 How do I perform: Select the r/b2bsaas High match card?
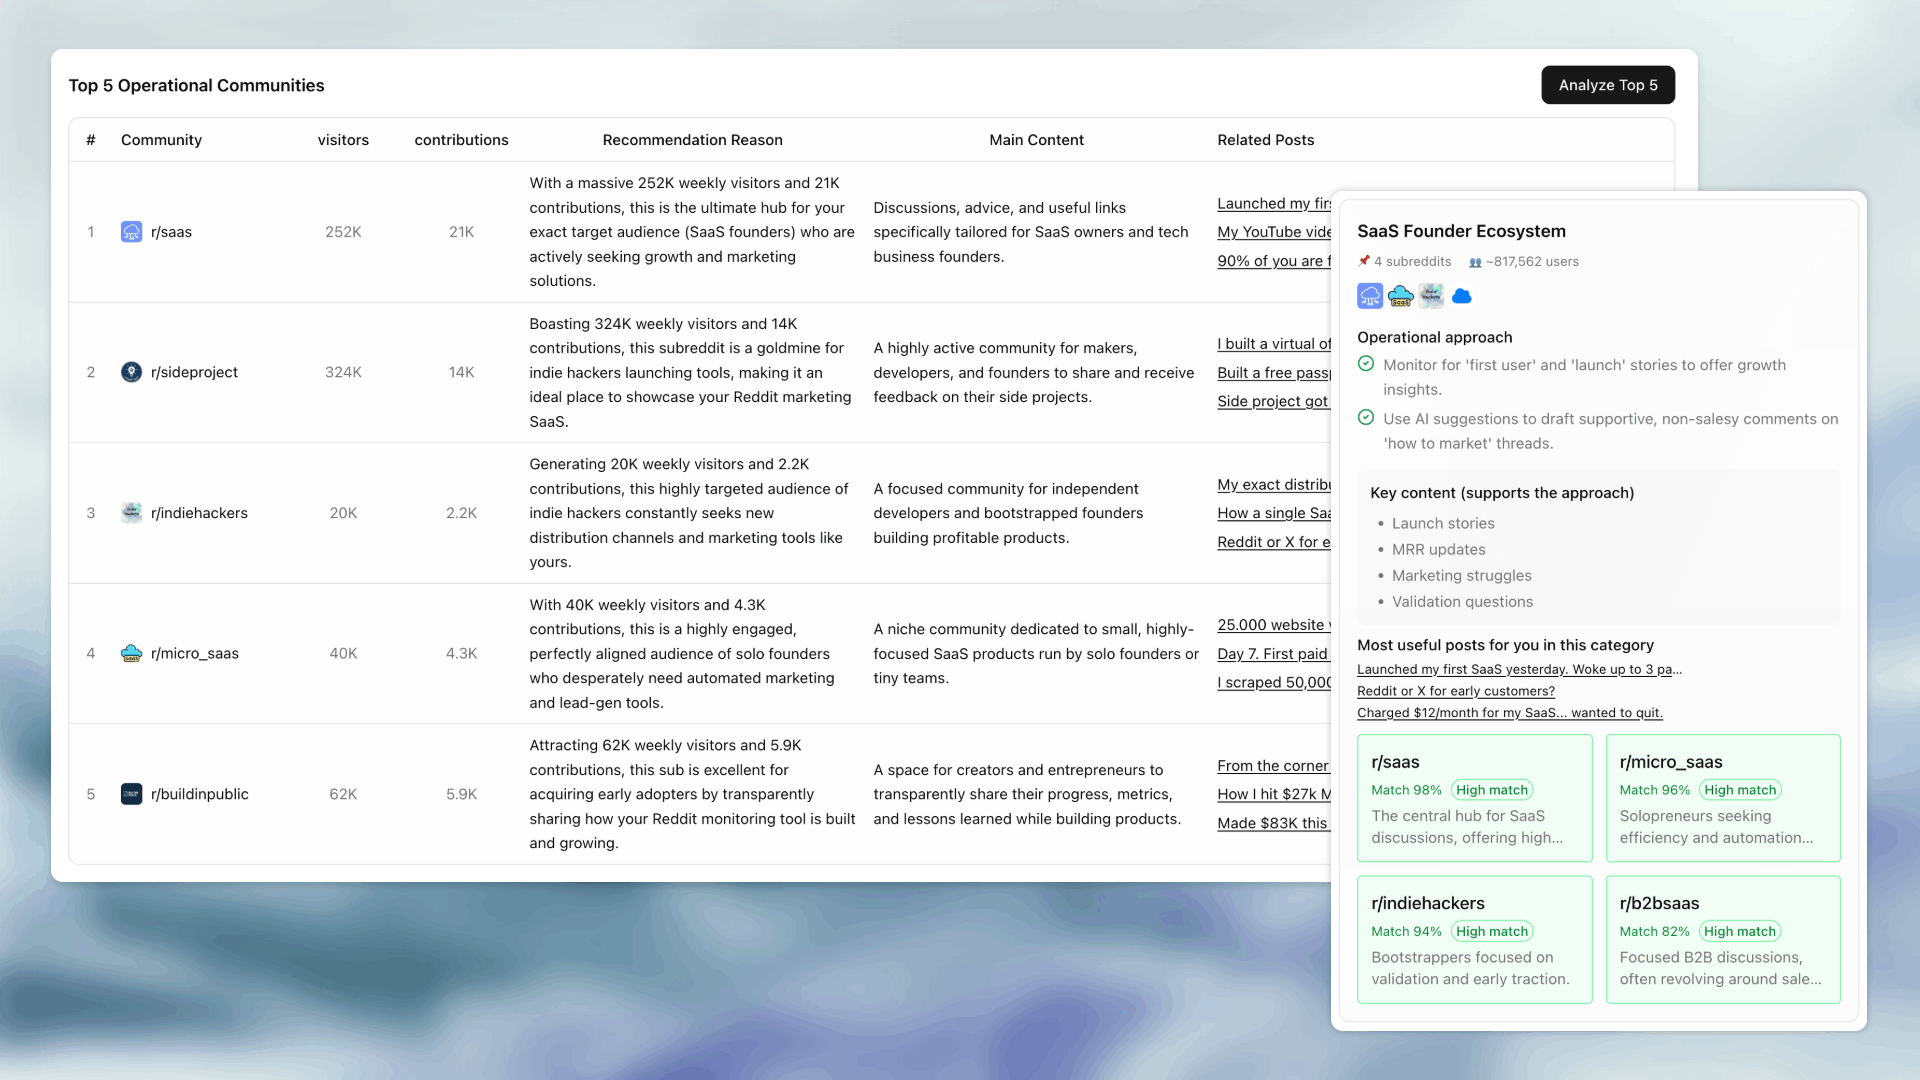click(1723, 939)
